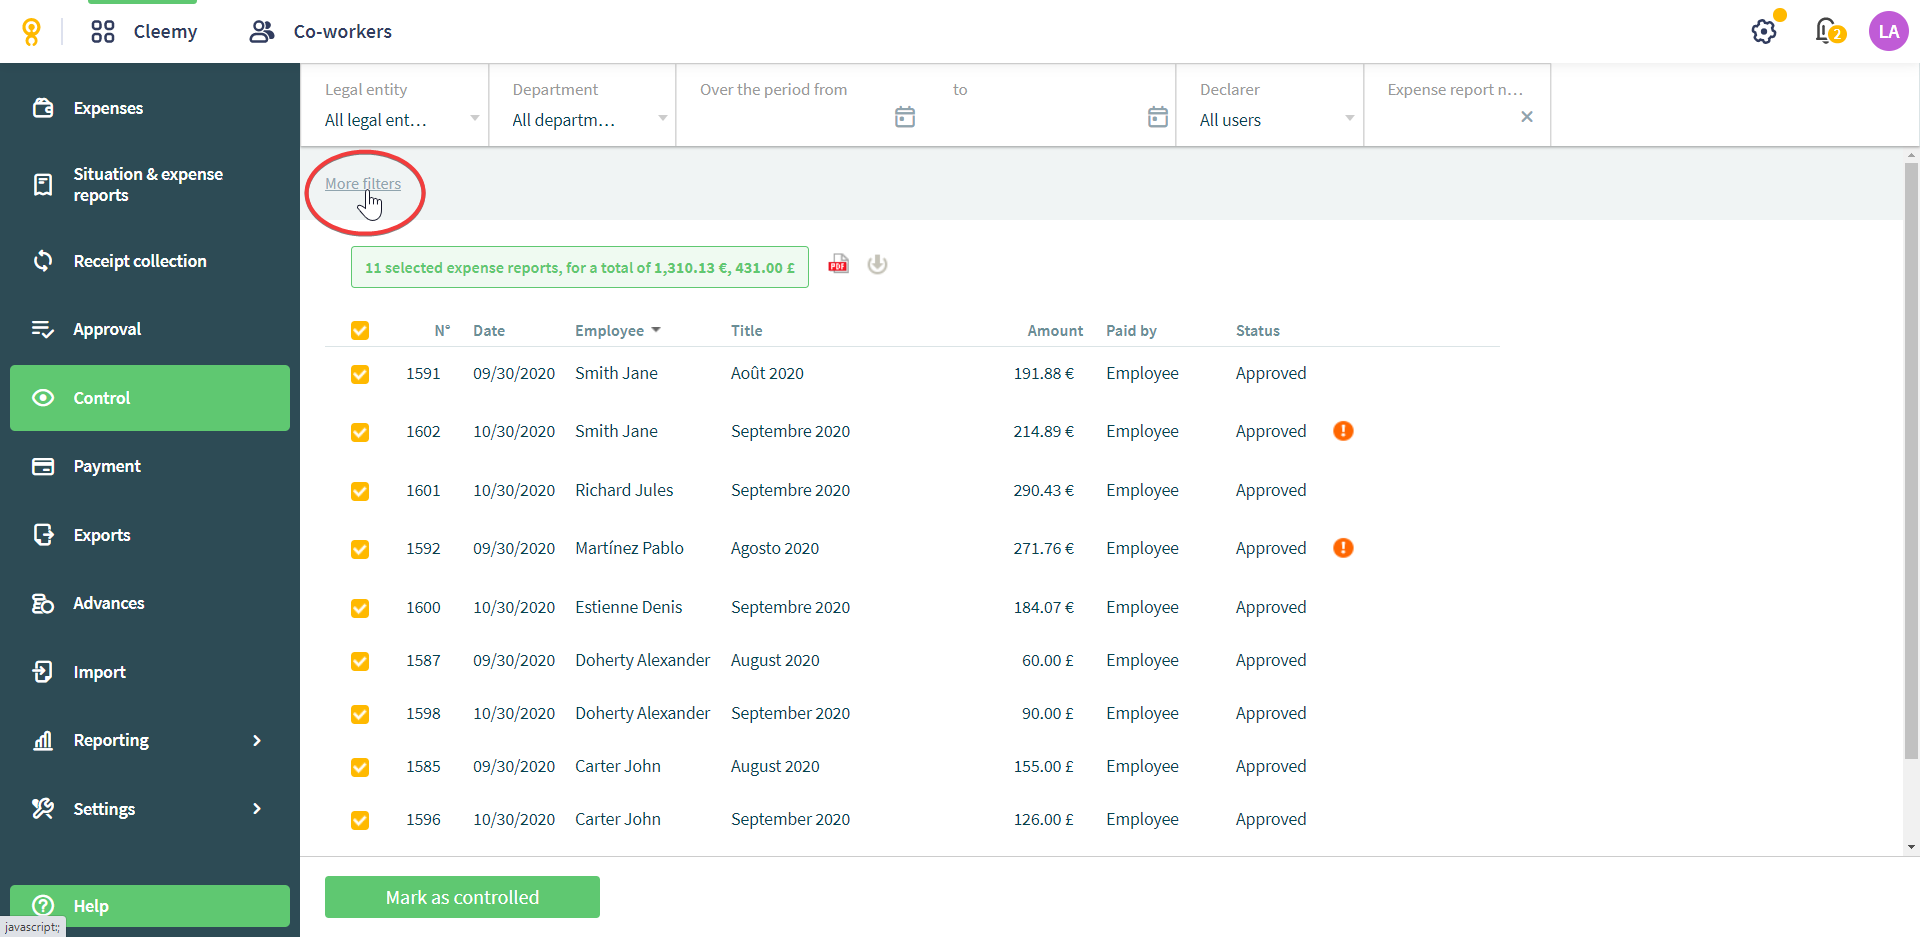Open the Advances page
1920x937 pixels.
click(150, 603)
